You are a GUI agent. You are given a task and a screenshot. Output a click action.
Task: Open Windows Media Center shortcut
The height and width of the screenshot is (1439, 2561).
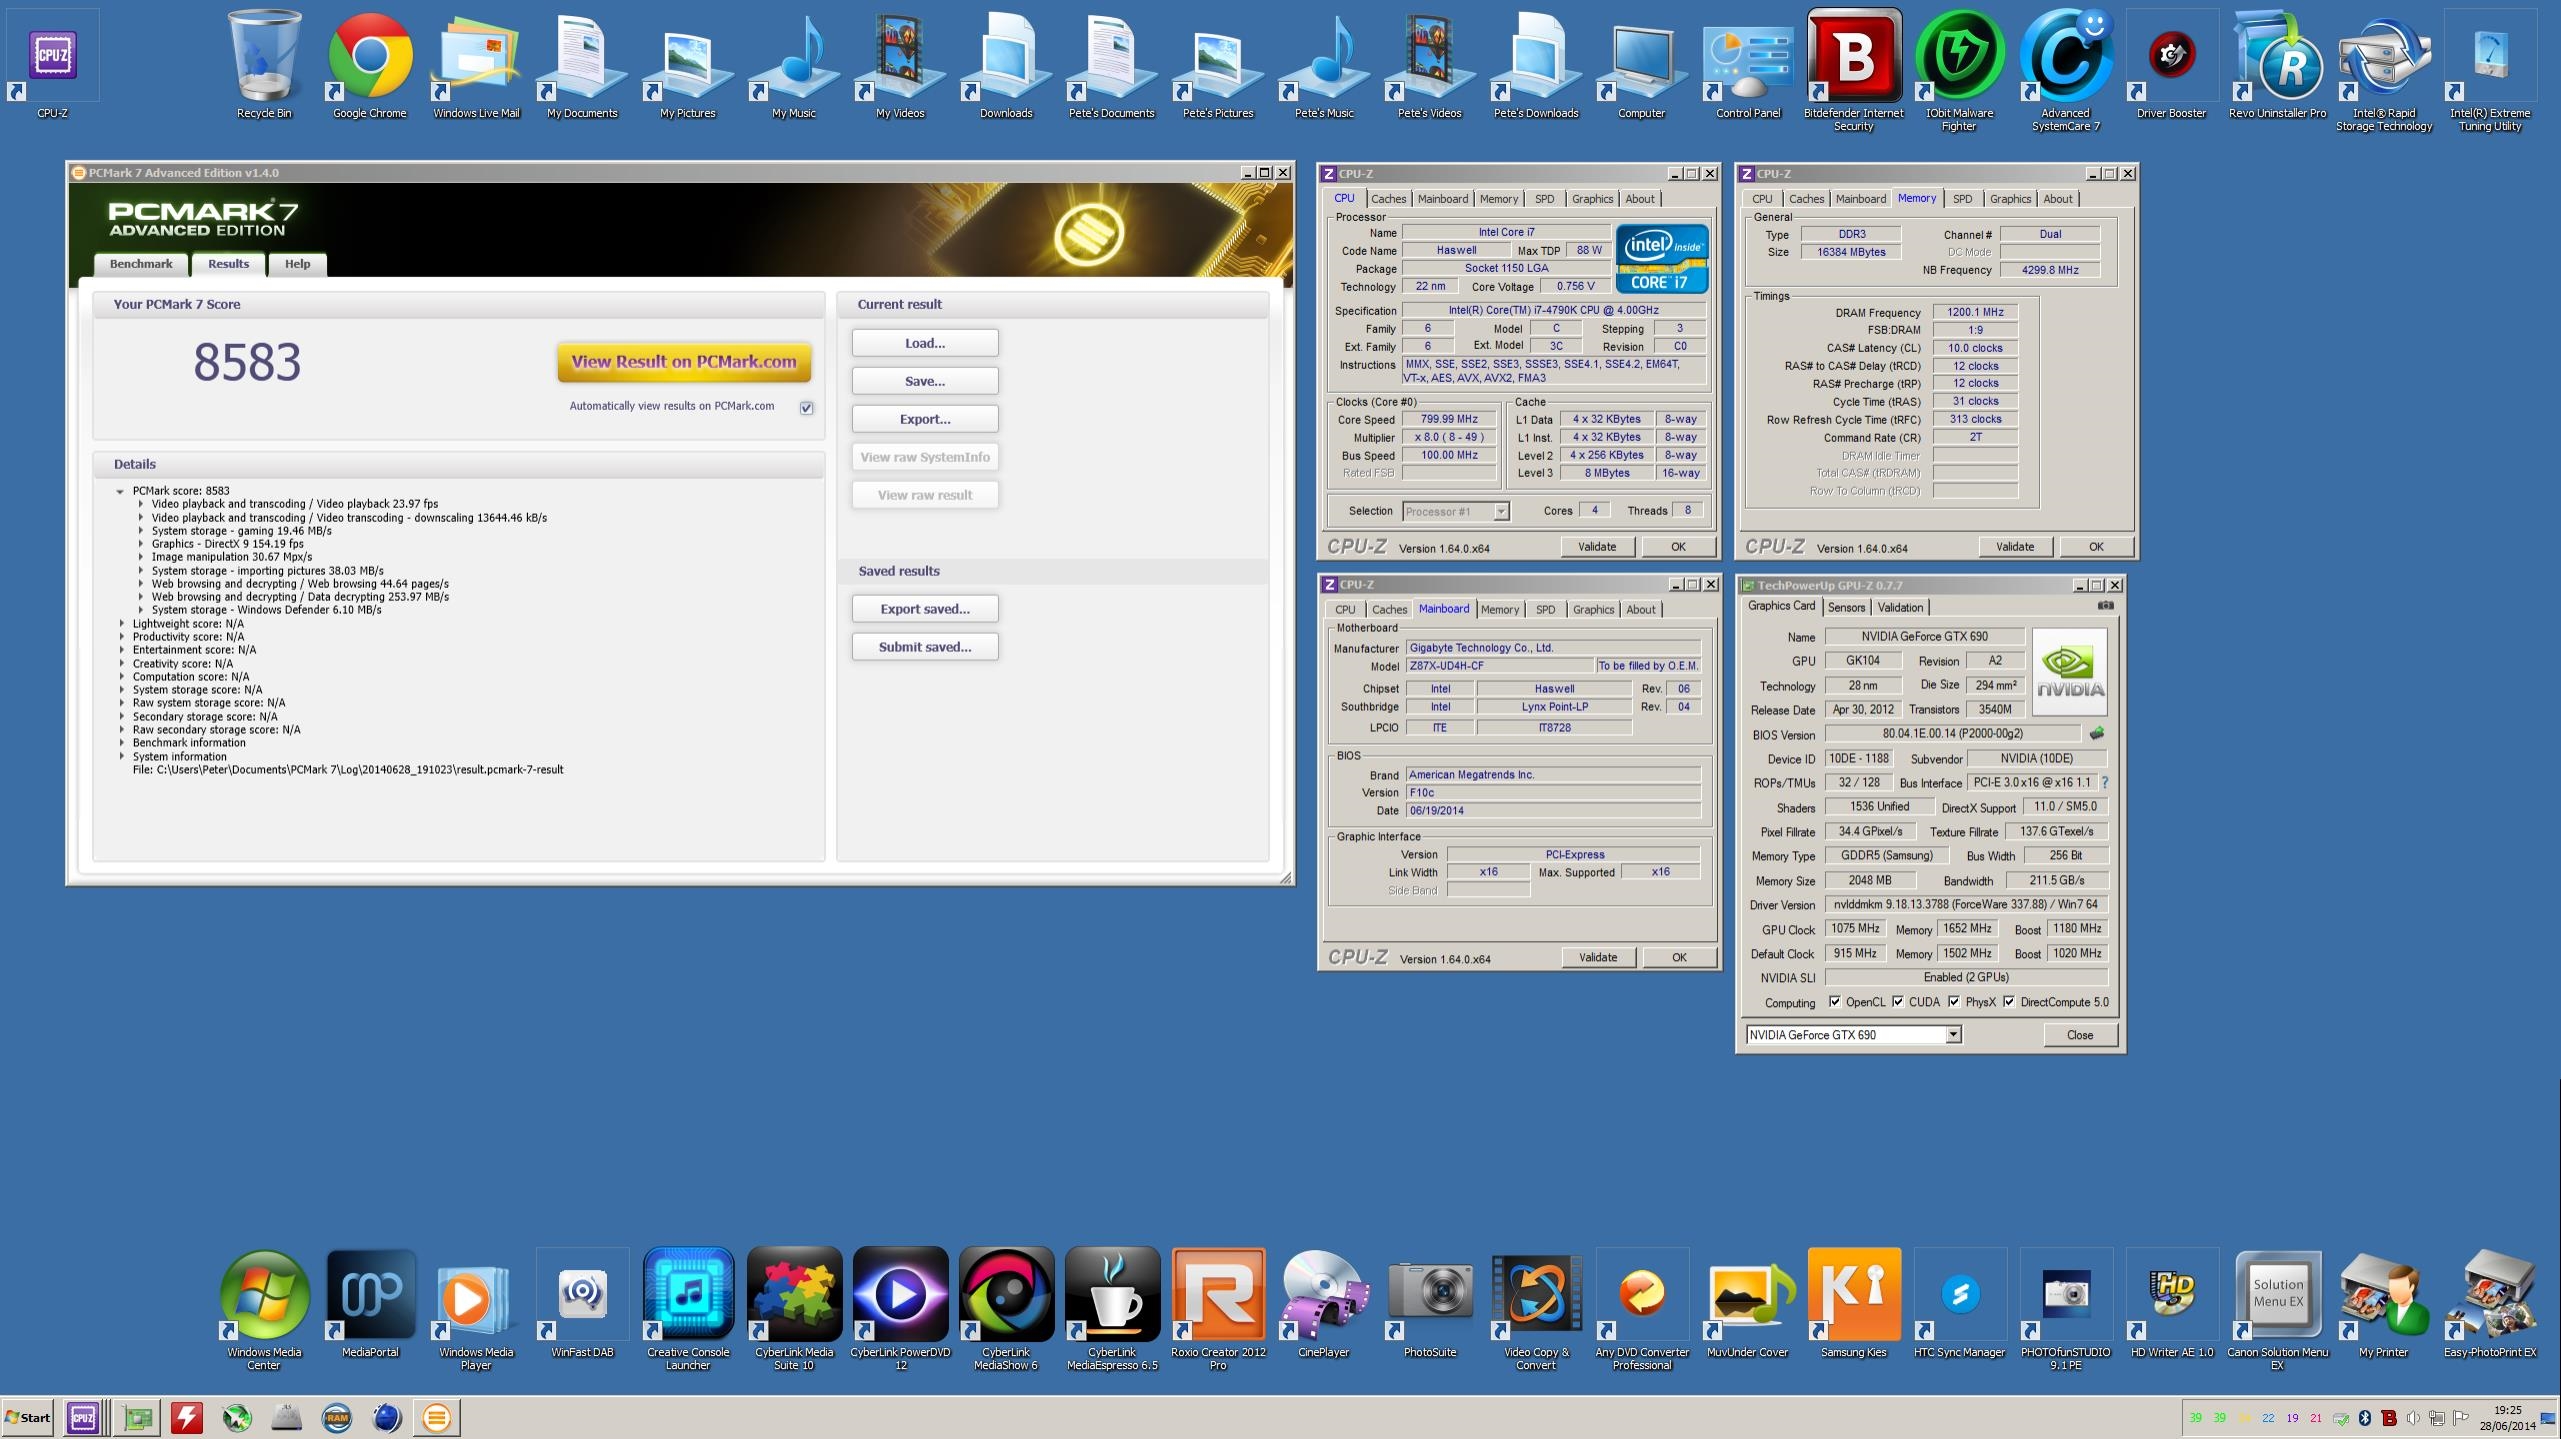(264, 1309)
